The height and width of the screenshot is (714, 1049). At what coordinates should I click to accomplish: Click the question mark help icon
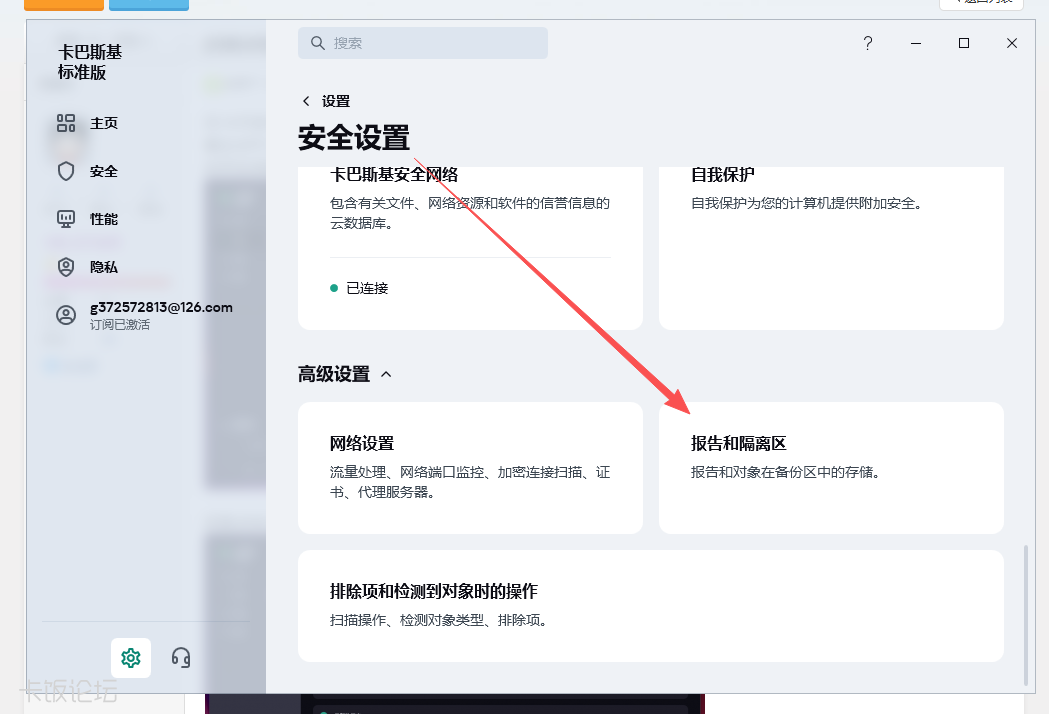[x=868, y=43]
